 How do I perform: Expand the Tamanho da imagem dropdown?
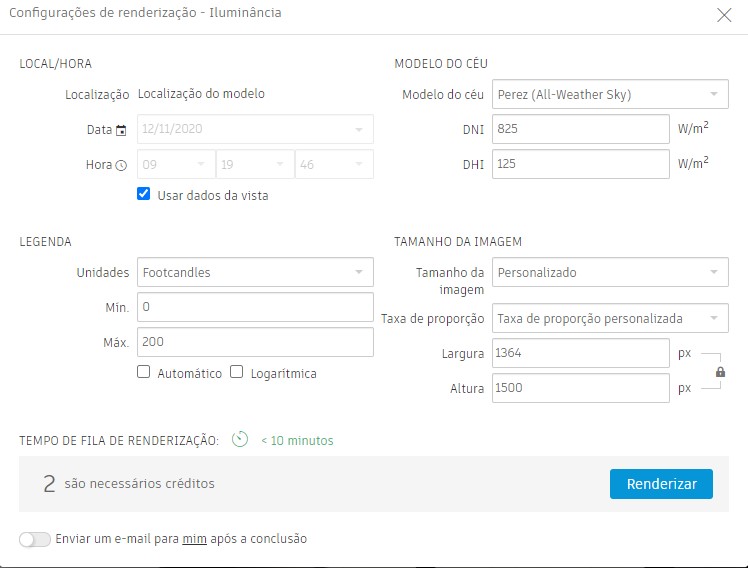[609, 272]
